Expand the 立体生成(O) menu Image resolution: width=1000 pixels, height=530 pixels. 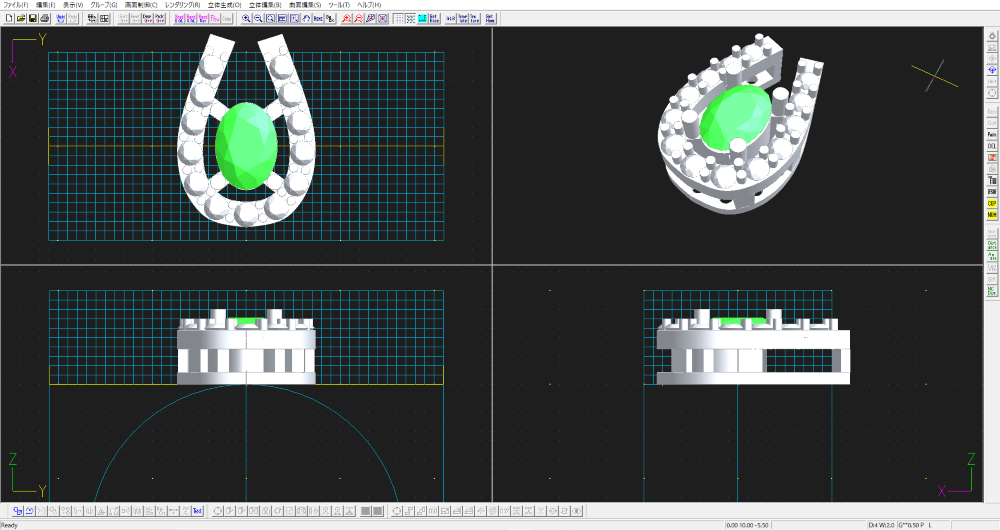click(x=224, y=5)
